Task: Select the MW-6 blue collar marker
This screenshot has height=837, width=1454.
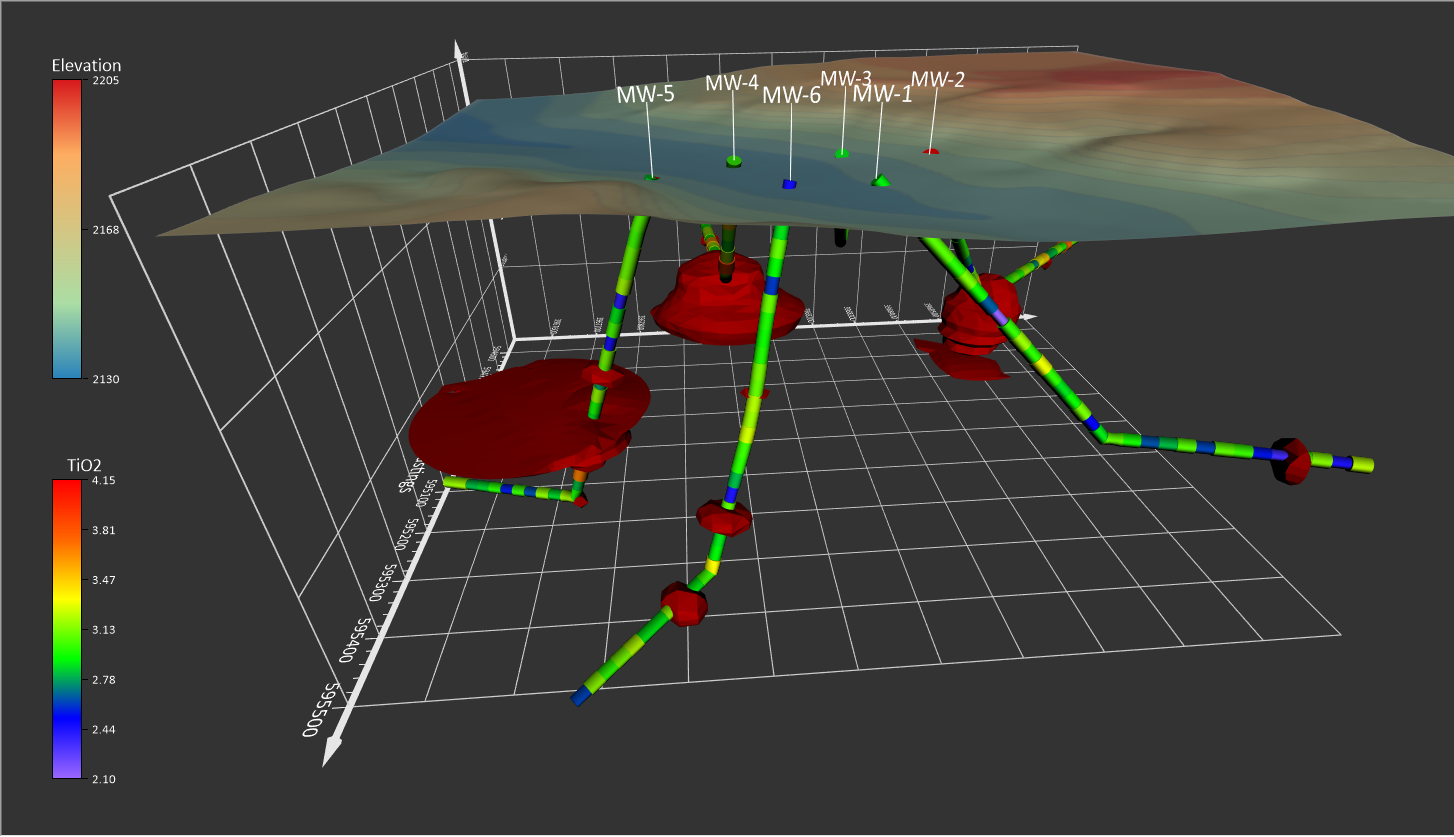Action: [790, 182]
